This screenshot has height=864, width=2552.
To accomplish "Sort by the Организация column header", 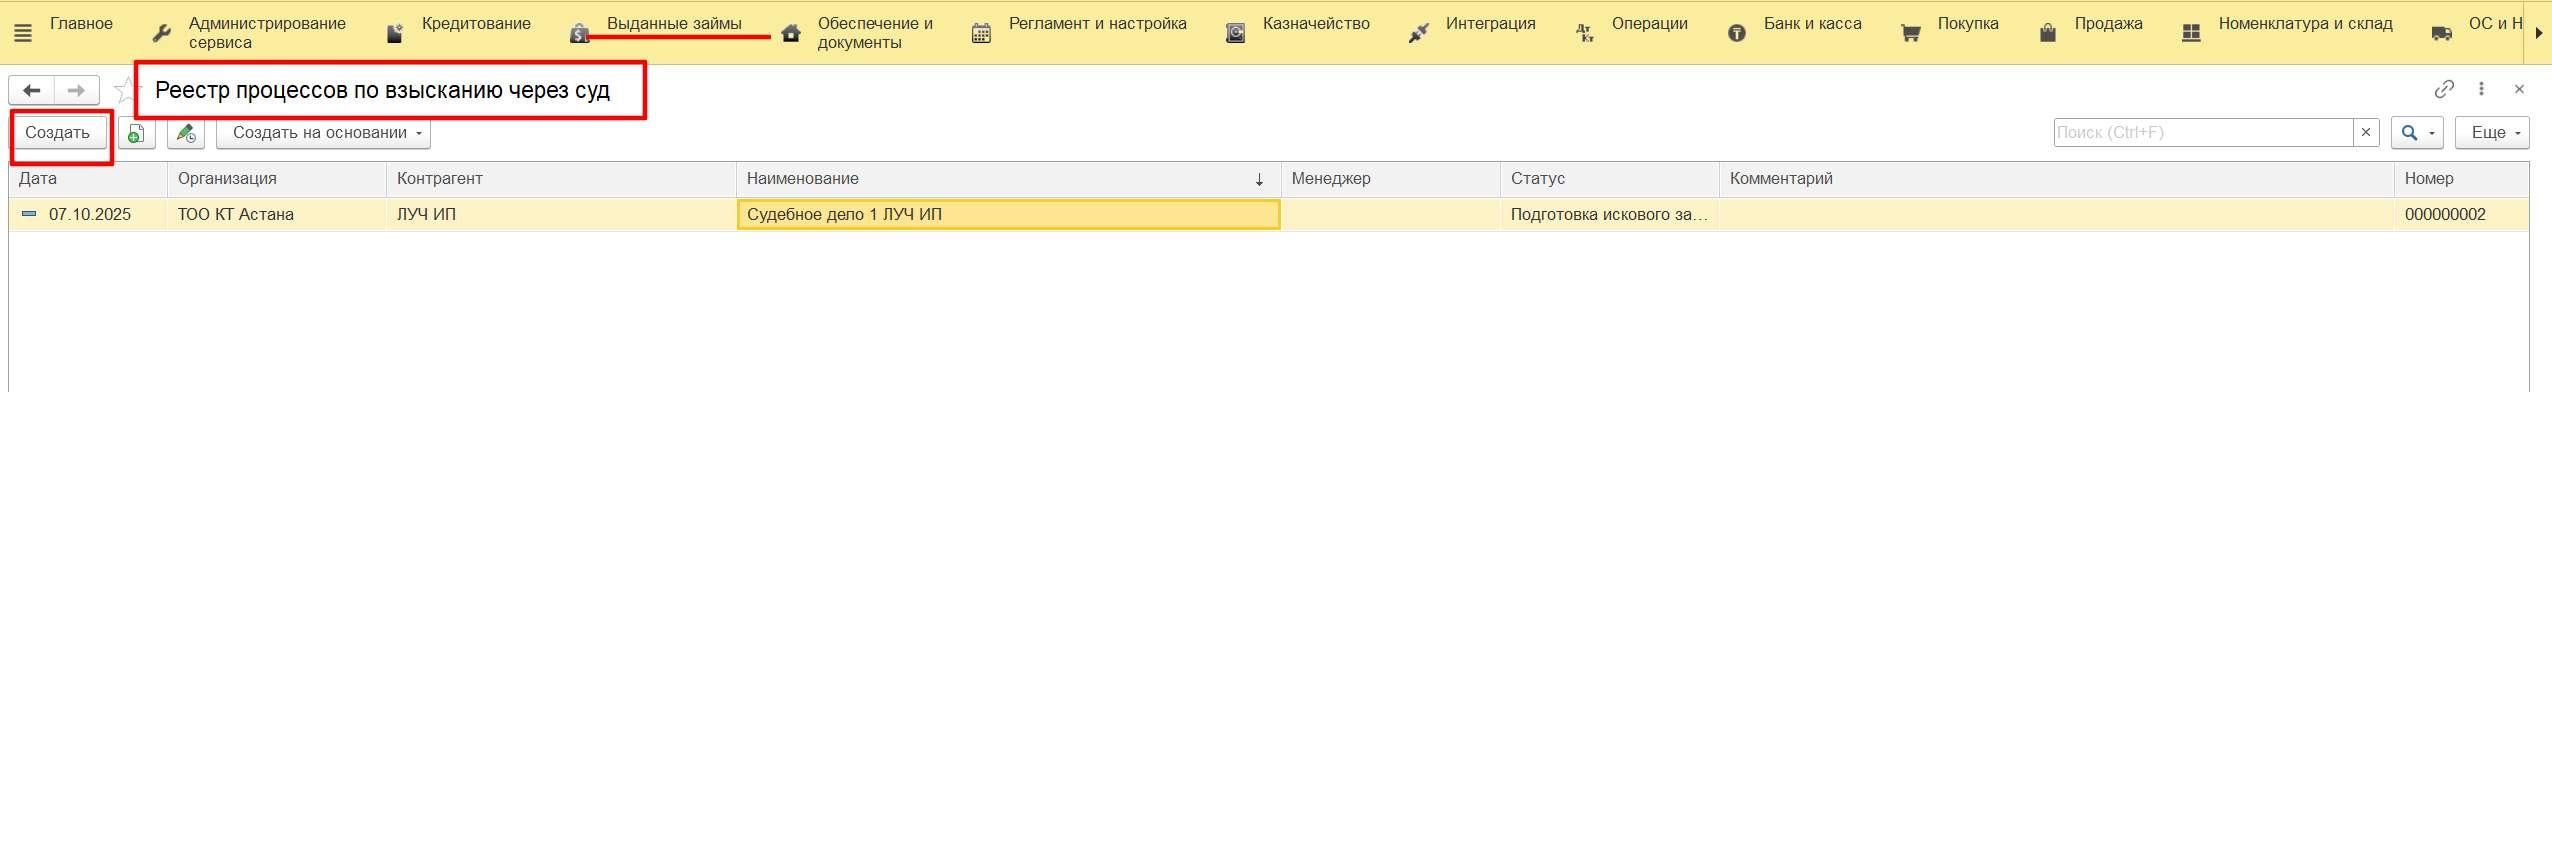I will pyautogui.click(x=277, y=179).
